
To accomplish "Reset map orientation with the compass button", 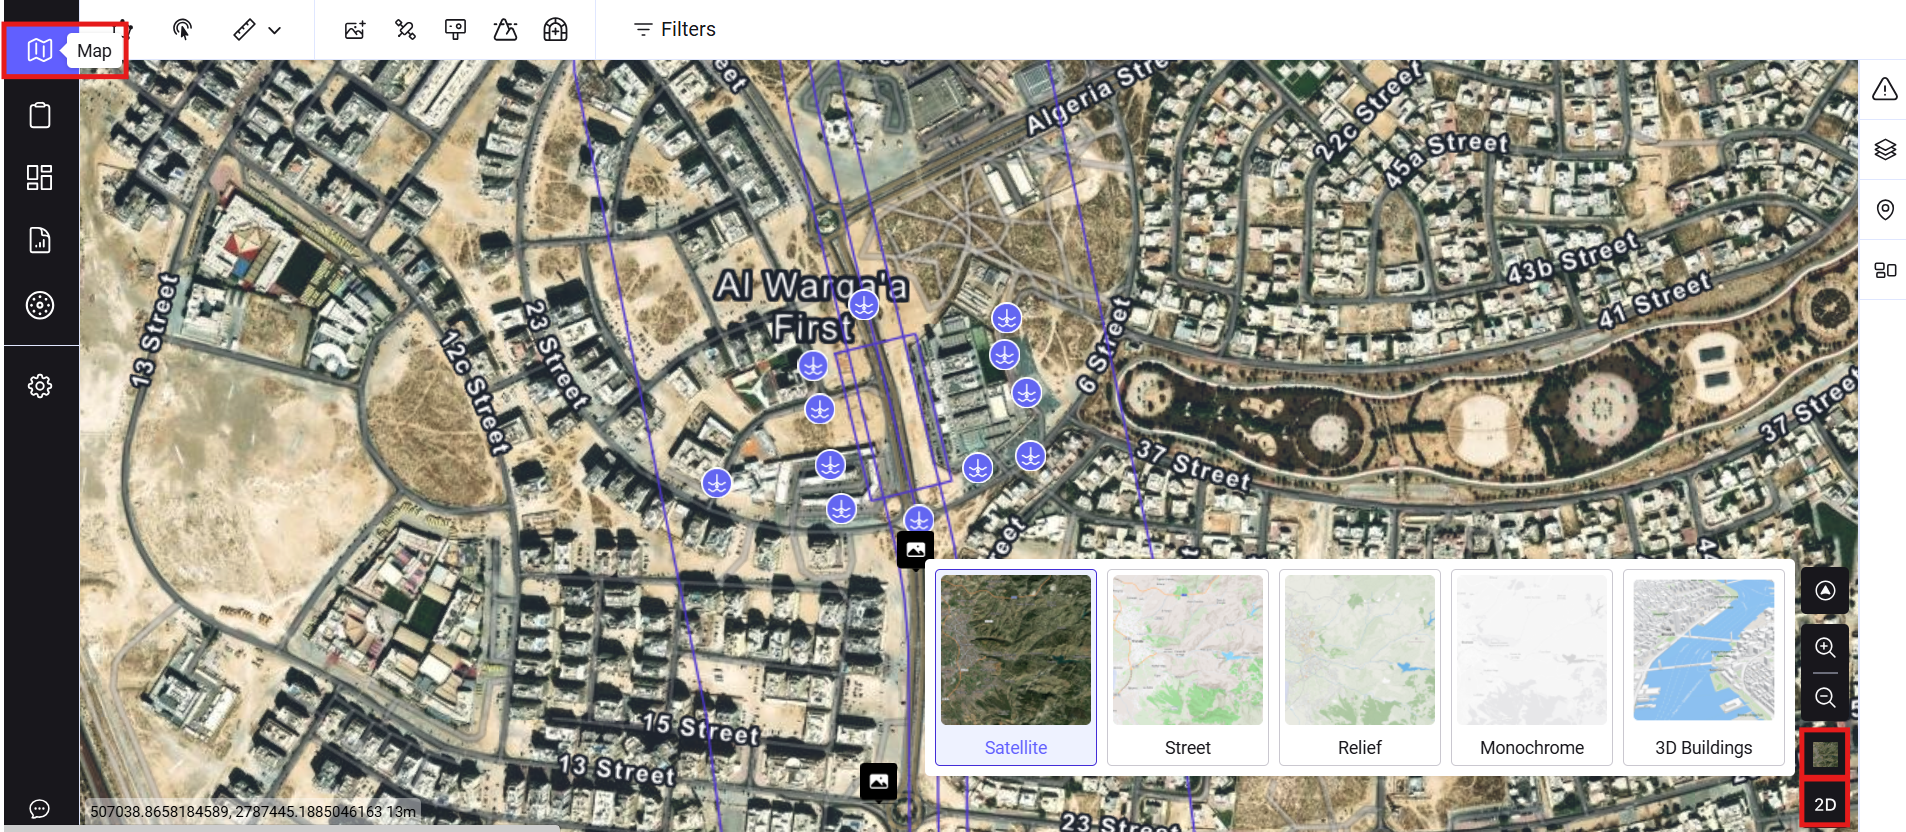I will 1825,590.
